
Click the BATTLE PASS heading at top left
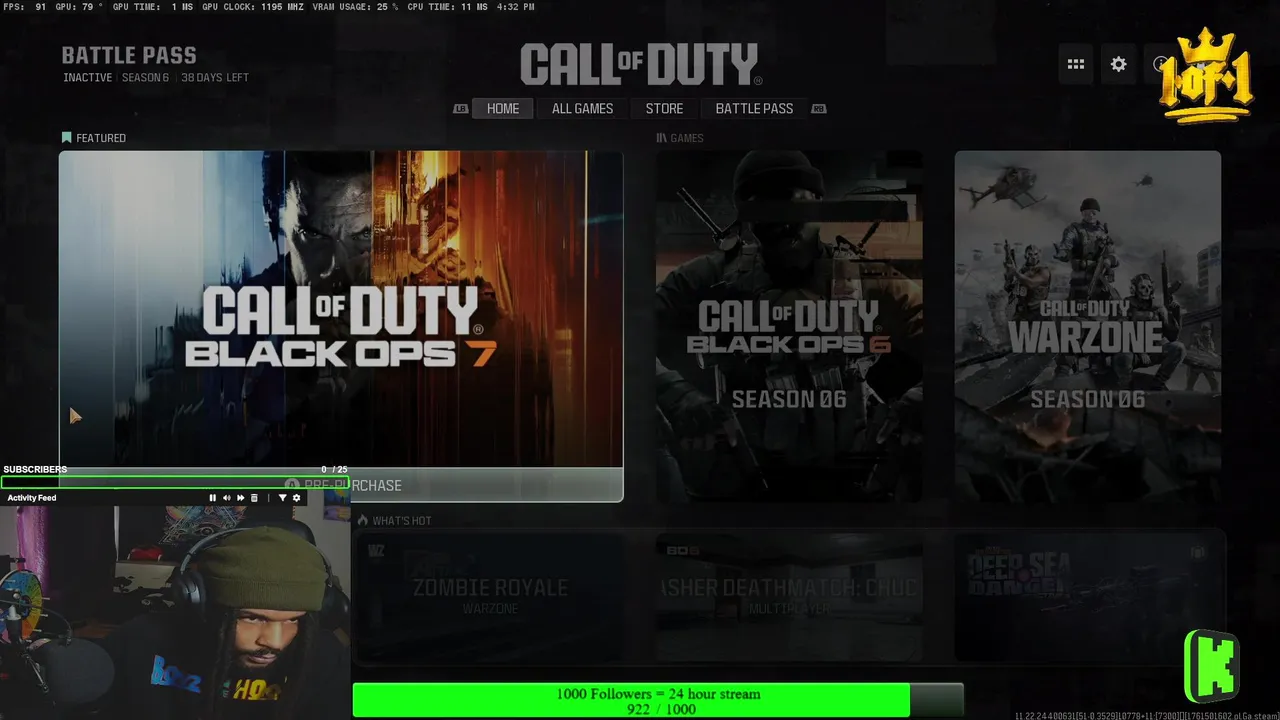[x=129, y=56]
